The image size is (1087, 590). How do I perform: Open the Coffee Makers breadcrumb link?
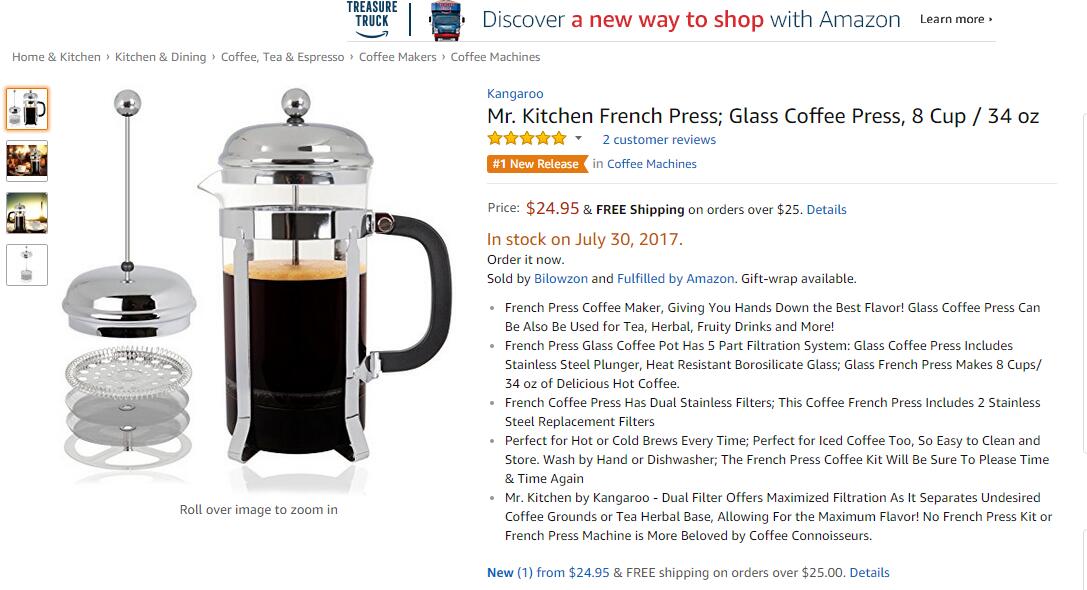coord(397,57)
